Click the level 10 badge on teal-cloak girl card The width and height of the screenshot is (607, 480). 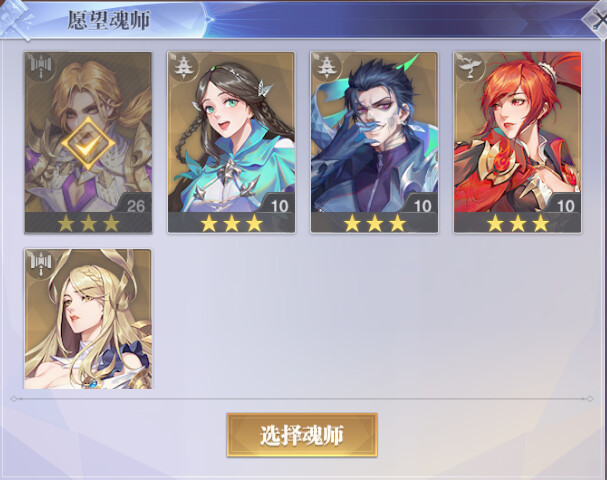(x=279, y=206)
